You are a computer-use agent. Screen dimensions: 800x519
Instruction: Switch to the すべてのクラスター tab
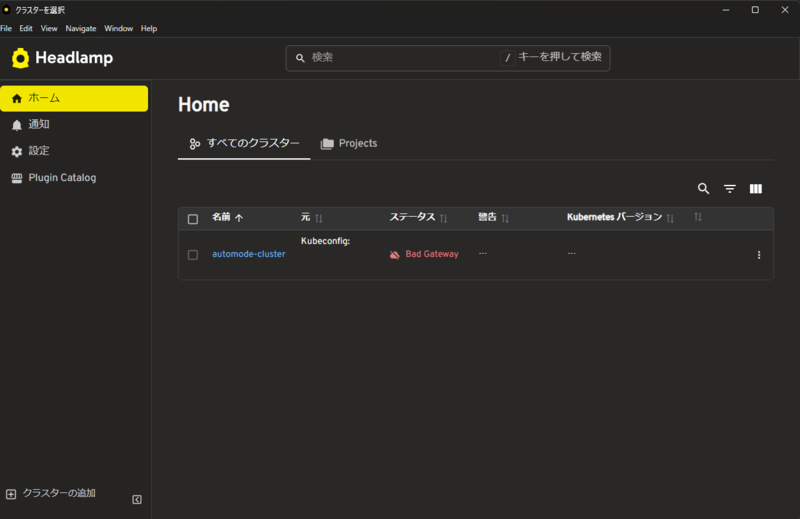tap(244, 143)
